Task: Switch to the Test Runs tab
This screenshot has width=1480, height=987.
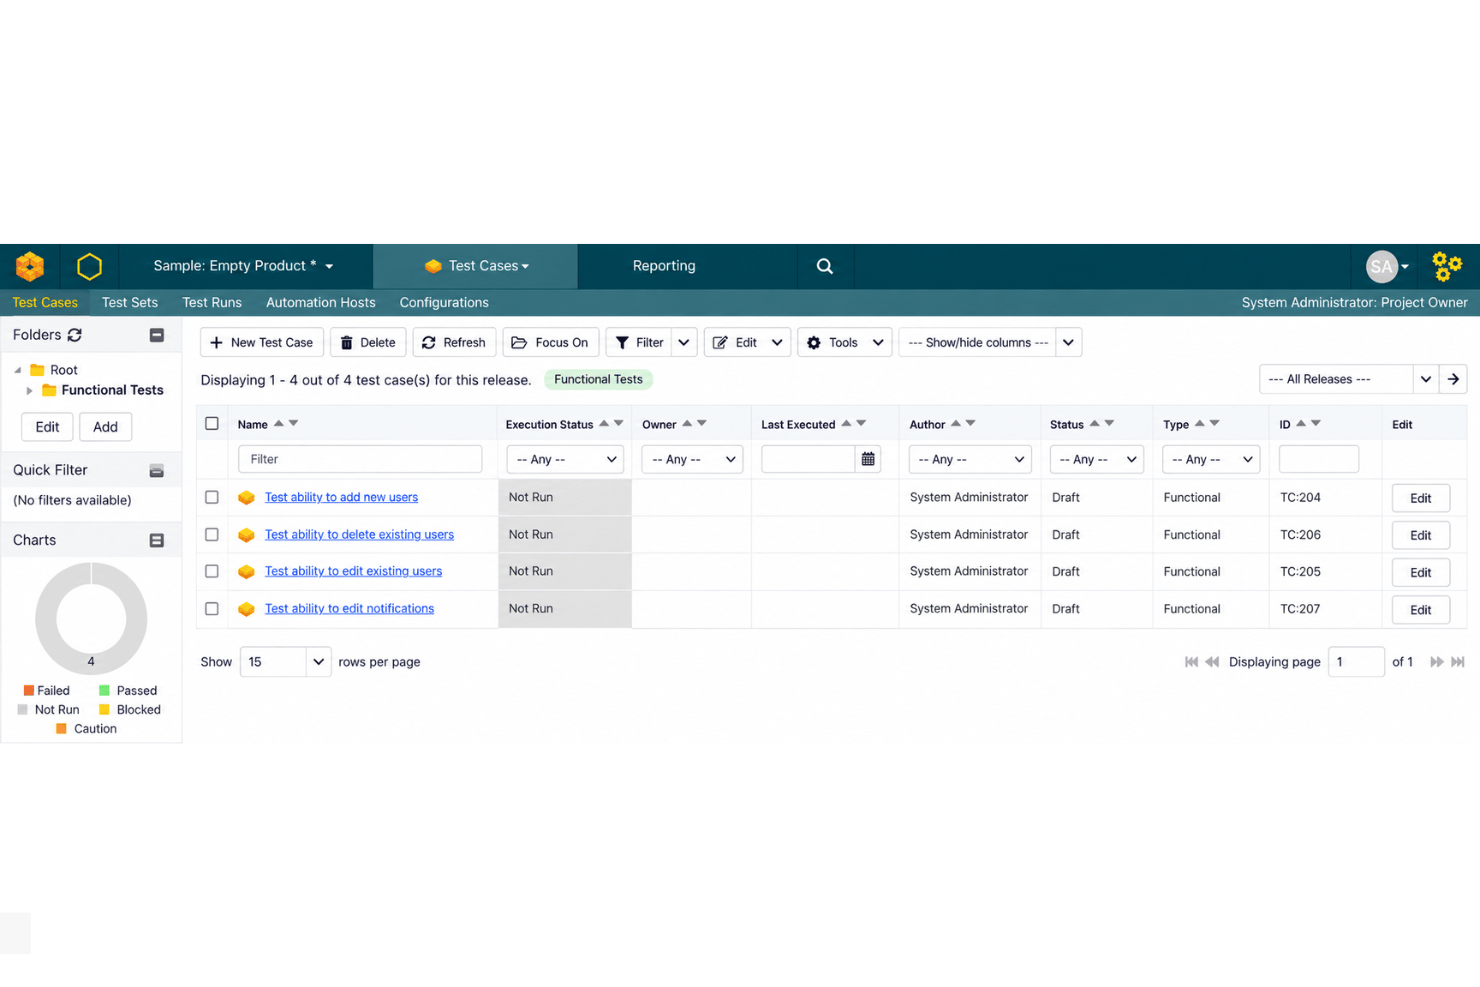Action: pyautogui.click(x=212, y=303)
